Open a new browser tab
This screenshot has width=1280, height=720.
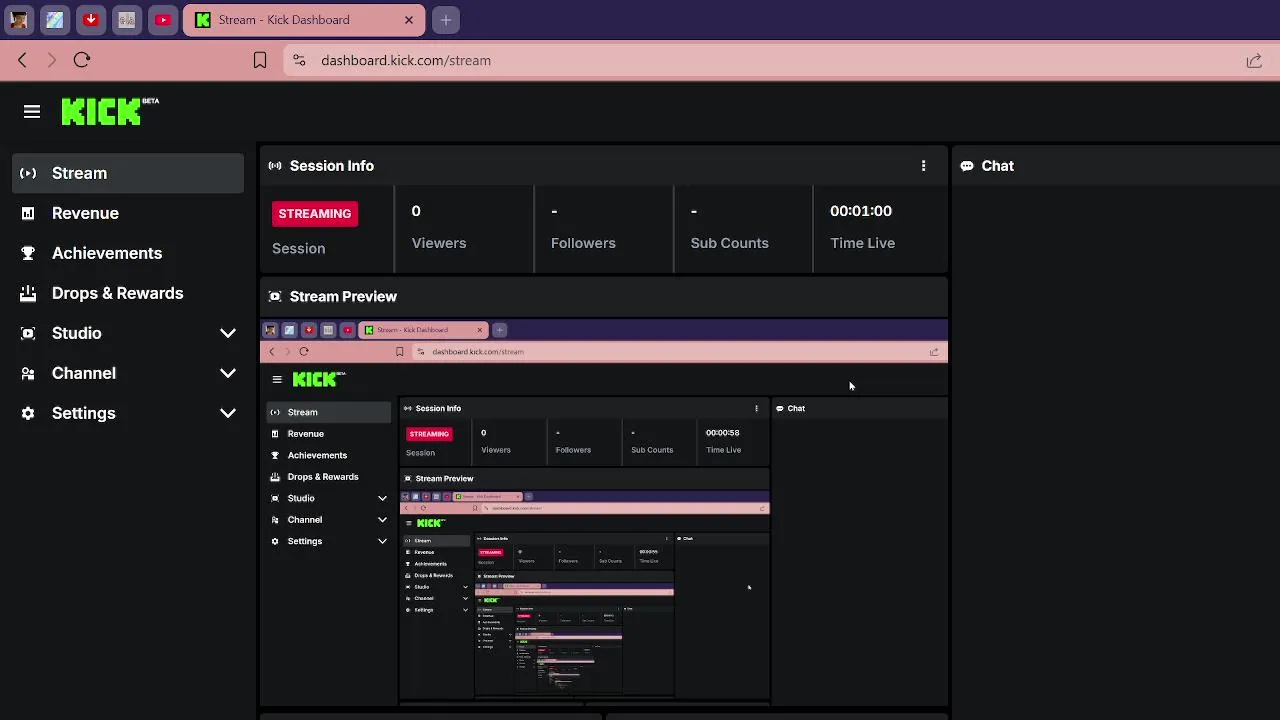[446, 20]
